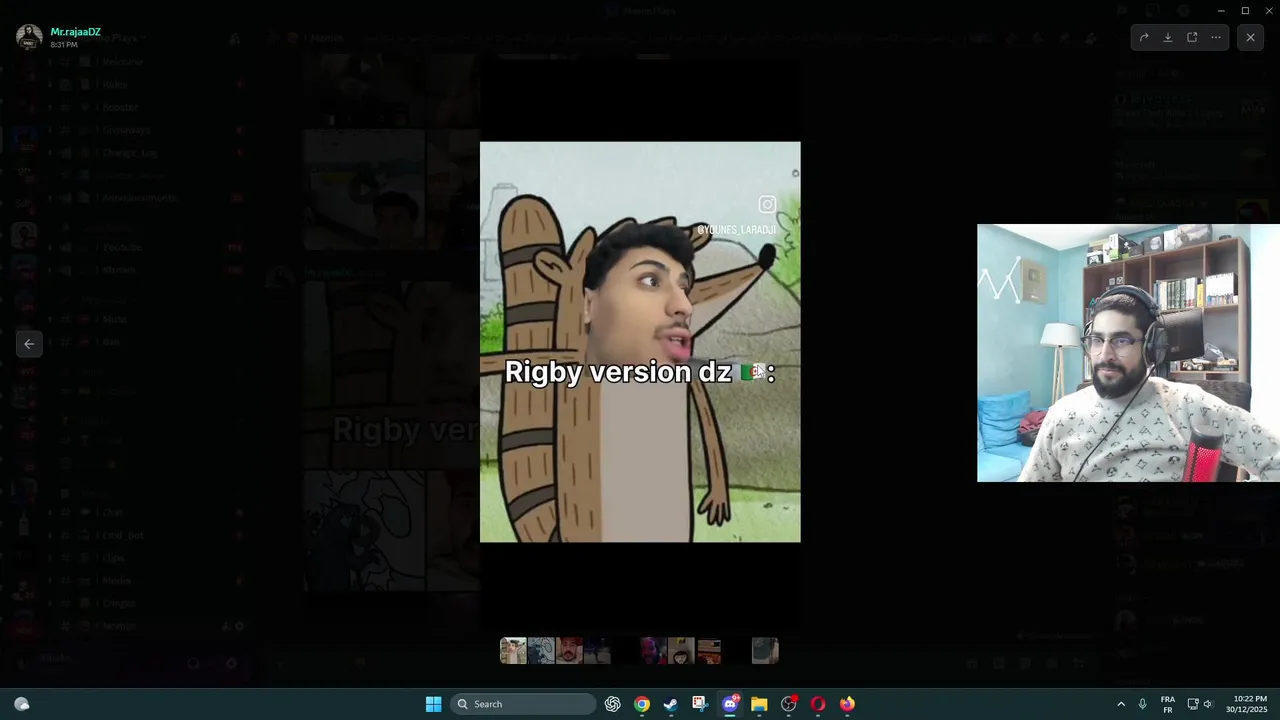The width and height of the screenshot is (1280, 720).
Task: Open Firefox from the taskbar
Action: [847, 704]
